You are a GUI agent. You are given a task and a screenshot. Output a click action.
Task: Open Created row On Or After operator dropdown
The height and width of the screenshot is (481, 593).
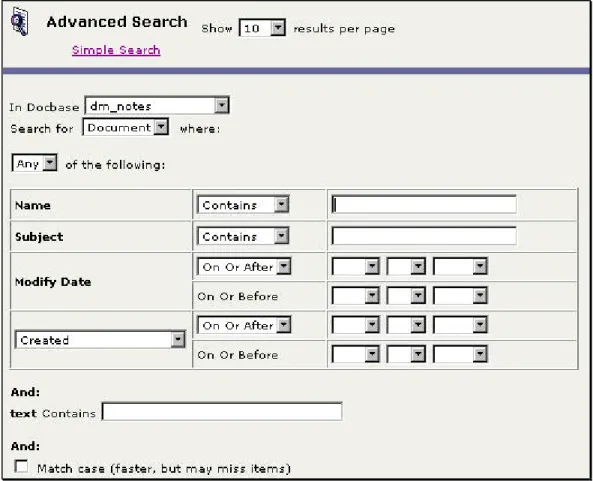(x=244, y=325)
